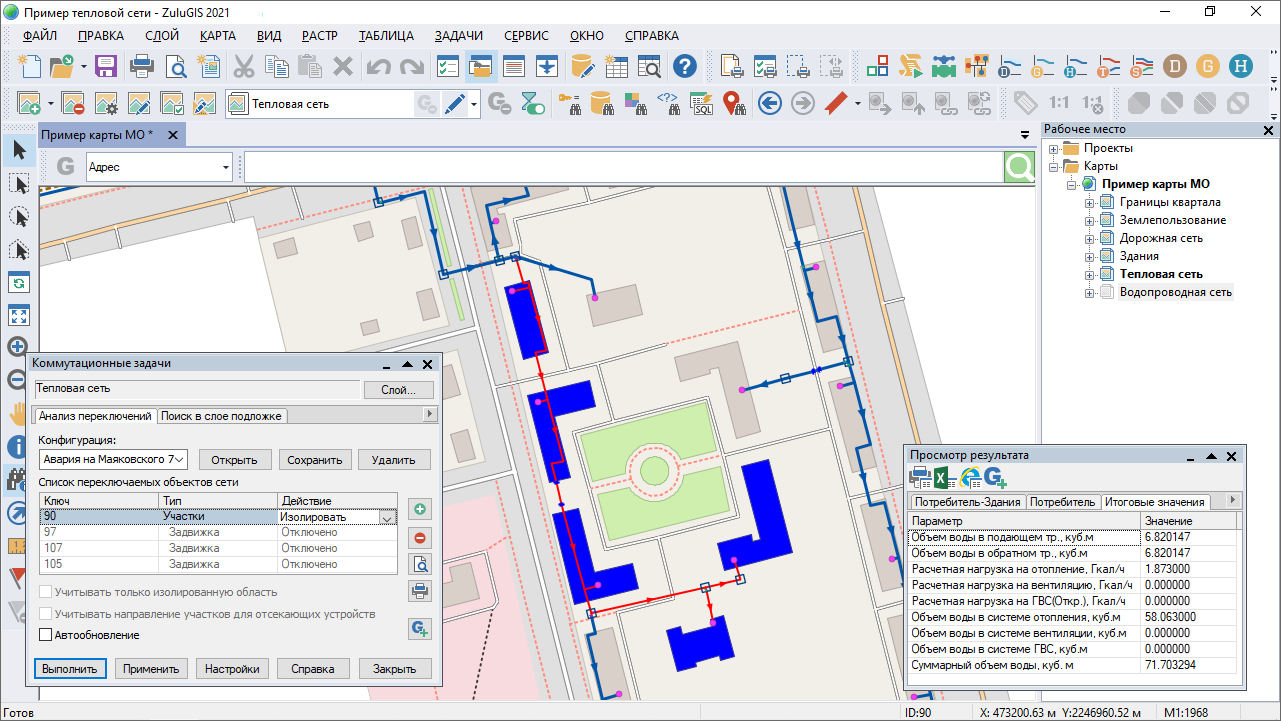The image size is (1281, 721).
Task: Expand the Проекты tree node
Action: tap(1053, 148)
